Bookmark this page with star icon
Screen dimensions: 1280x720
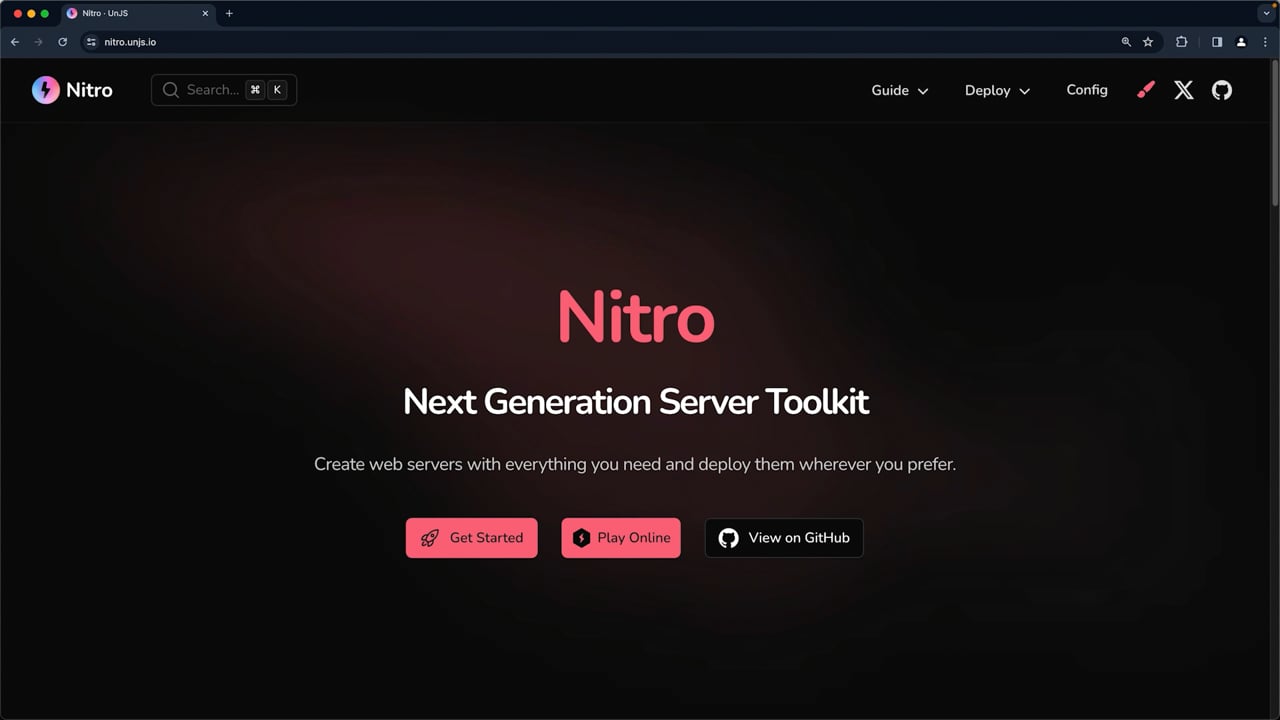tap(1148, 42)
